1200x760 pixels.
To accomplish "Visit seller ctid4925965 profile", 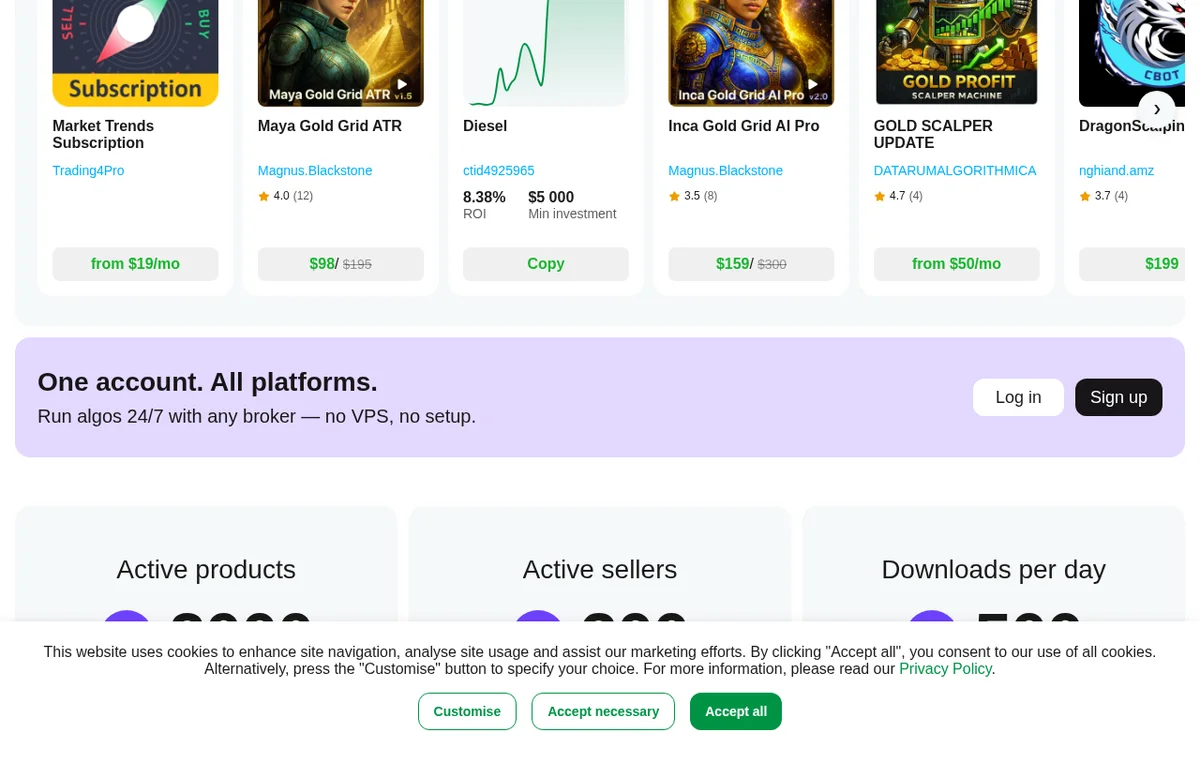I will 498,171.
